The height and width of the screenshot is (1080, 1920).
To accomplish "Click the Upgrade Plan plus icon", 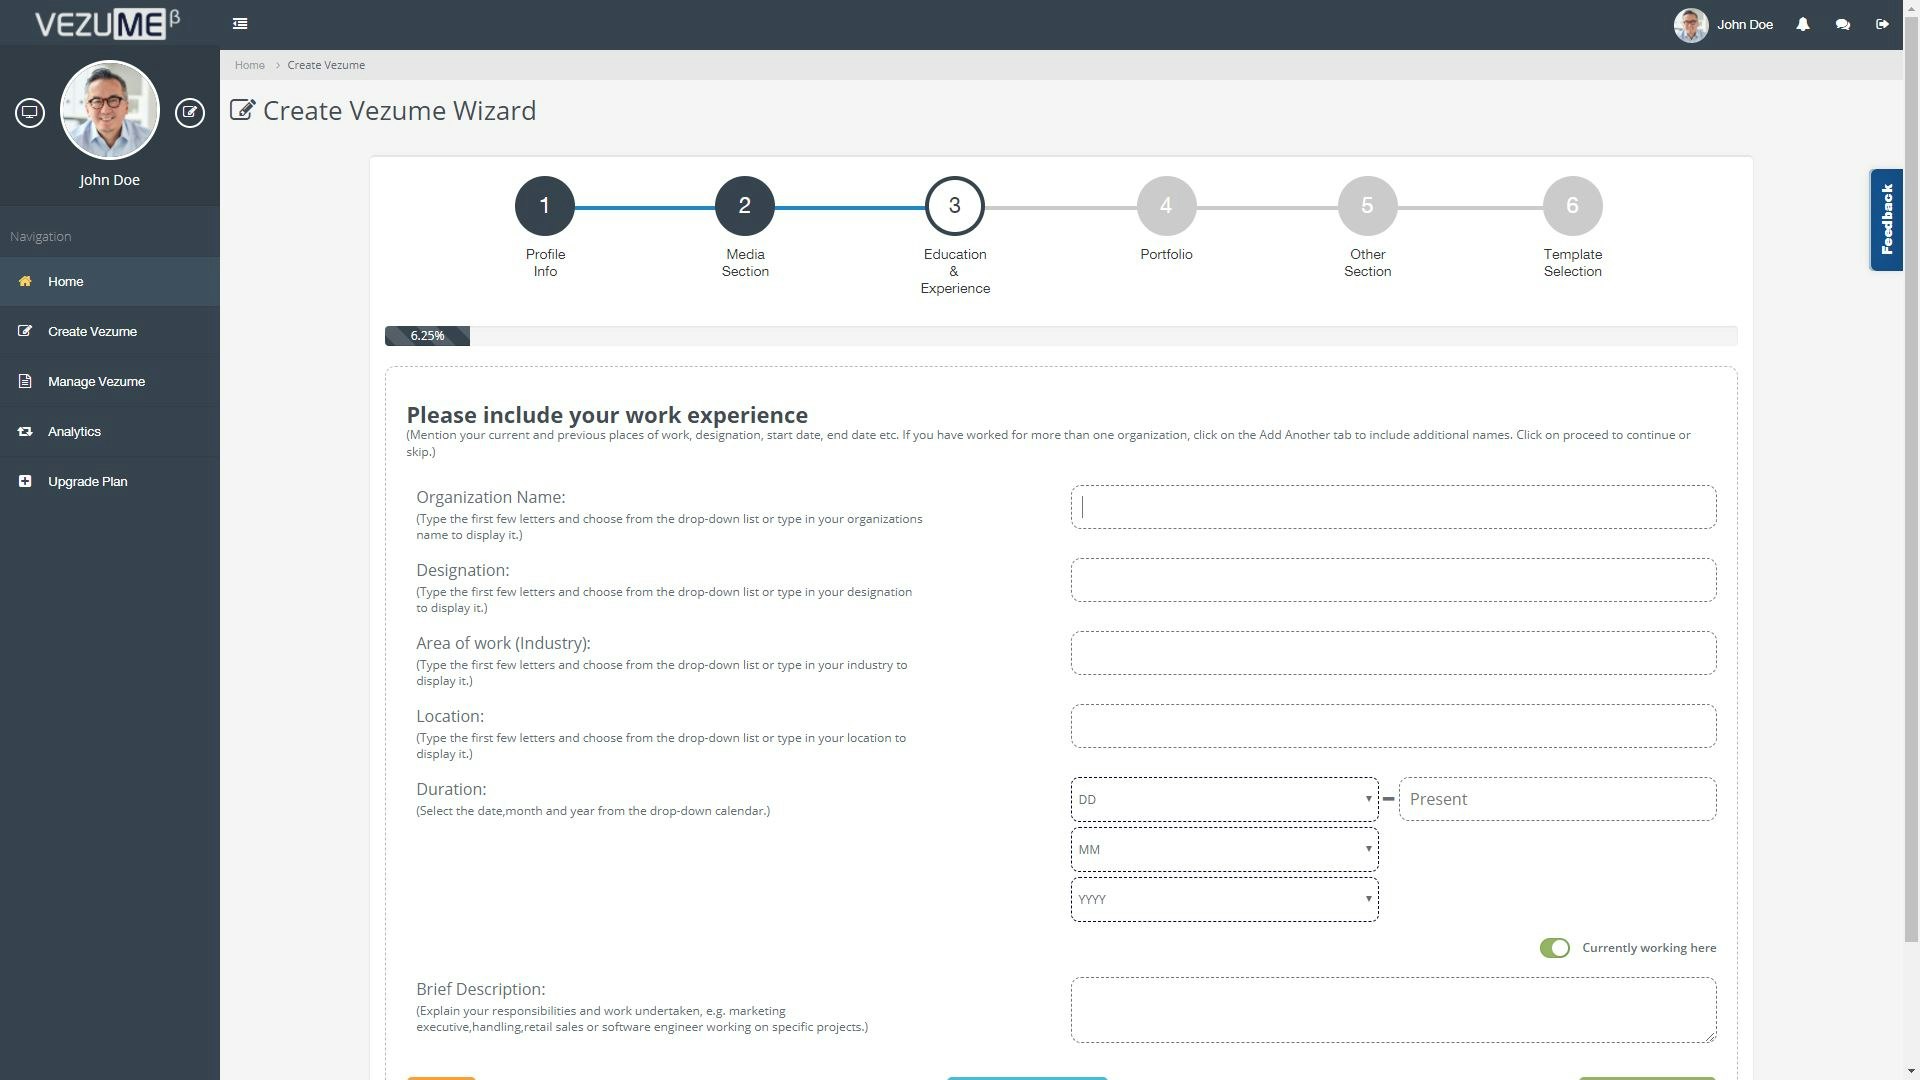I will [25, 481].
